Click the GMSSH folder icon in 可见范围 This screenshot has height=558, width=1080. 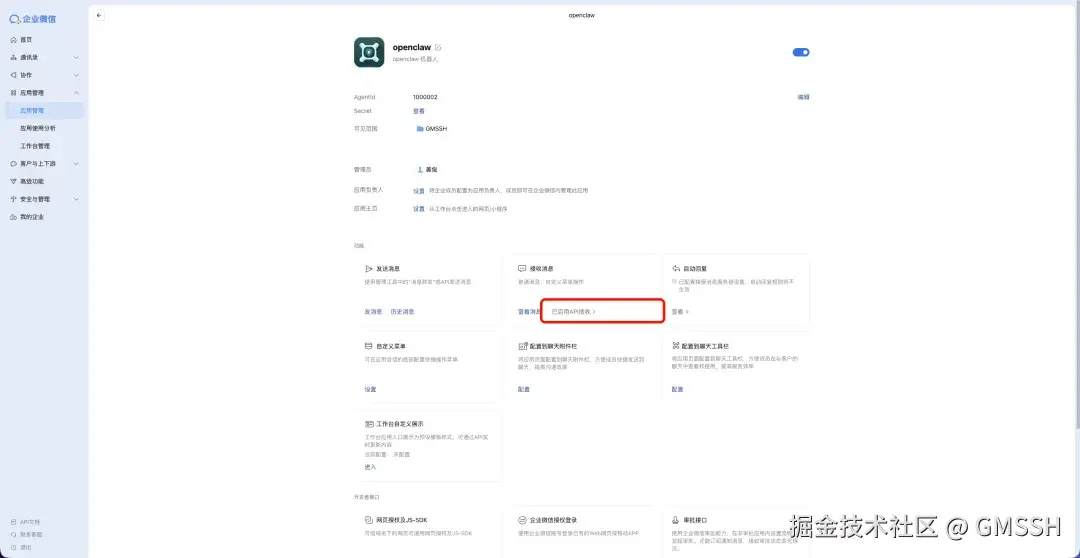[420, 129]
